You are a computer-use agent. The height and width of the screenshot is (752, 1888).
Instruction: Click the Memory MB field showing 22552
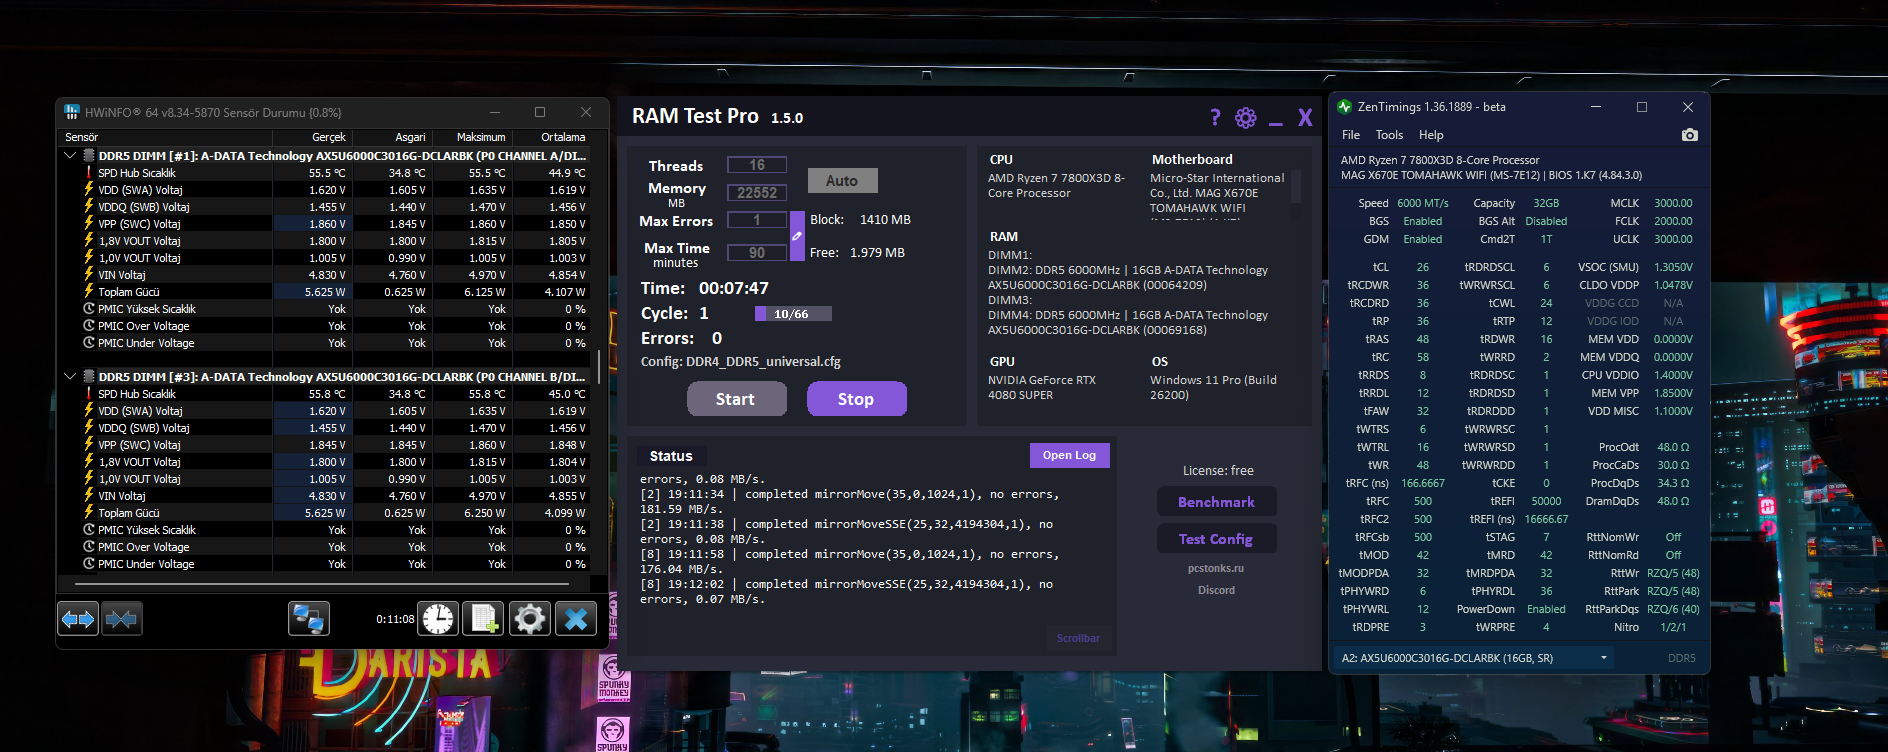click(x=757, y=193)
